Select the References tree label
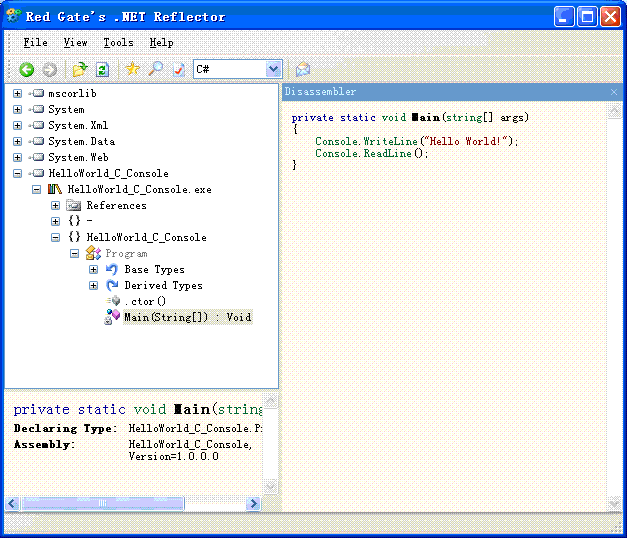Viewport: 627px width, 538px height. pyautogui.click(x=116, y=205)
